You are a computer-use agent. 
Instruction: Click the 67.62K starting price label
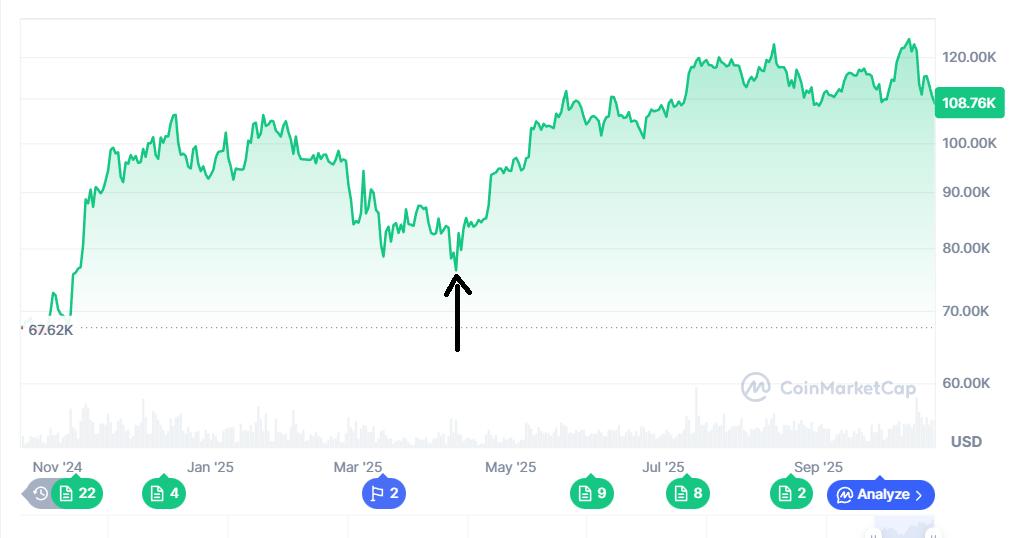coord(50,329)
